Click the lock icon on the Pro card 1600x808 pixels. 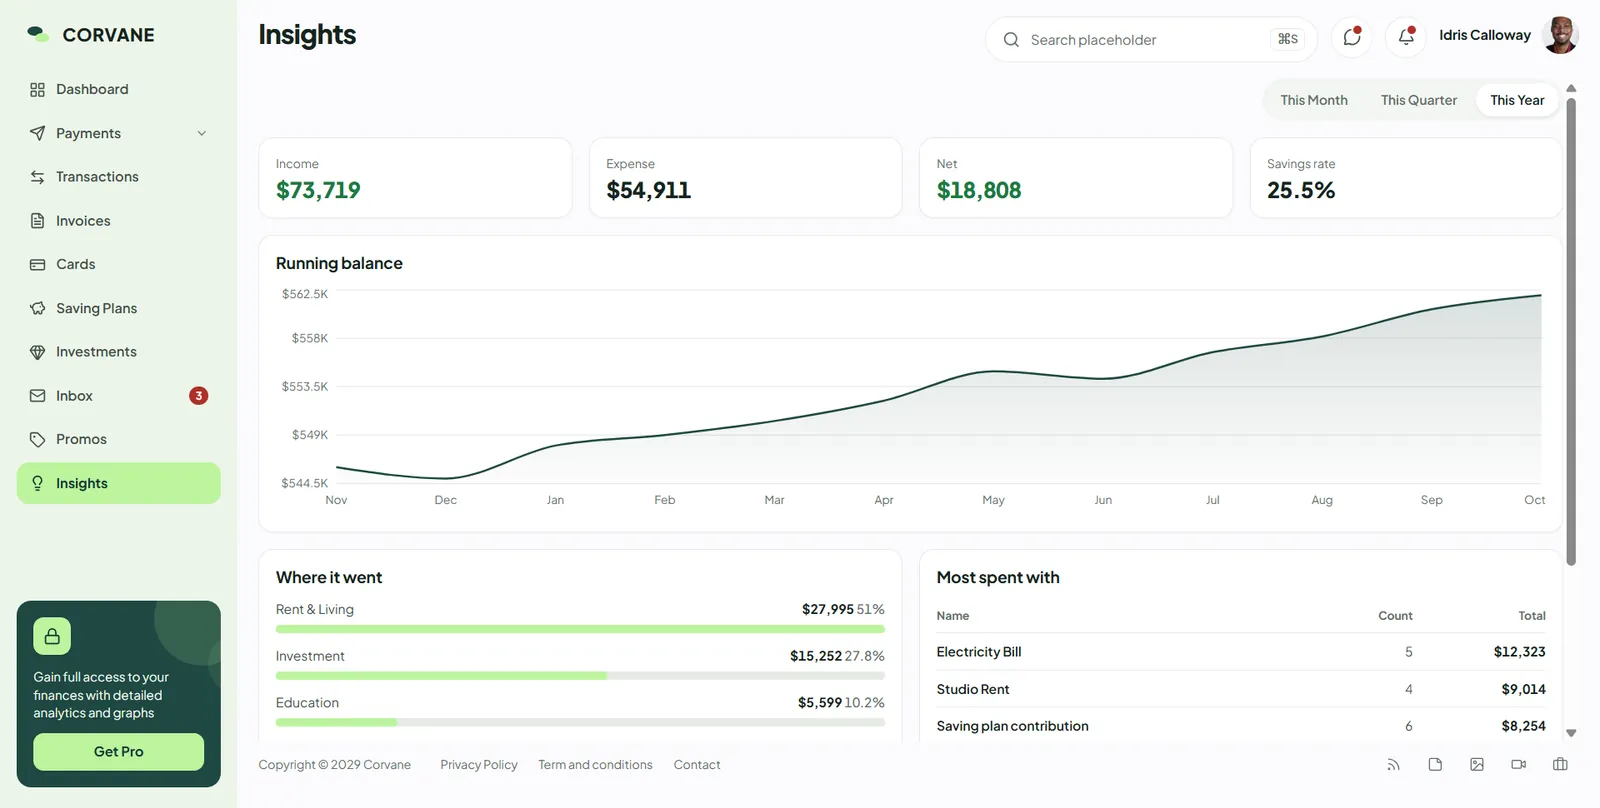(52, 636)
